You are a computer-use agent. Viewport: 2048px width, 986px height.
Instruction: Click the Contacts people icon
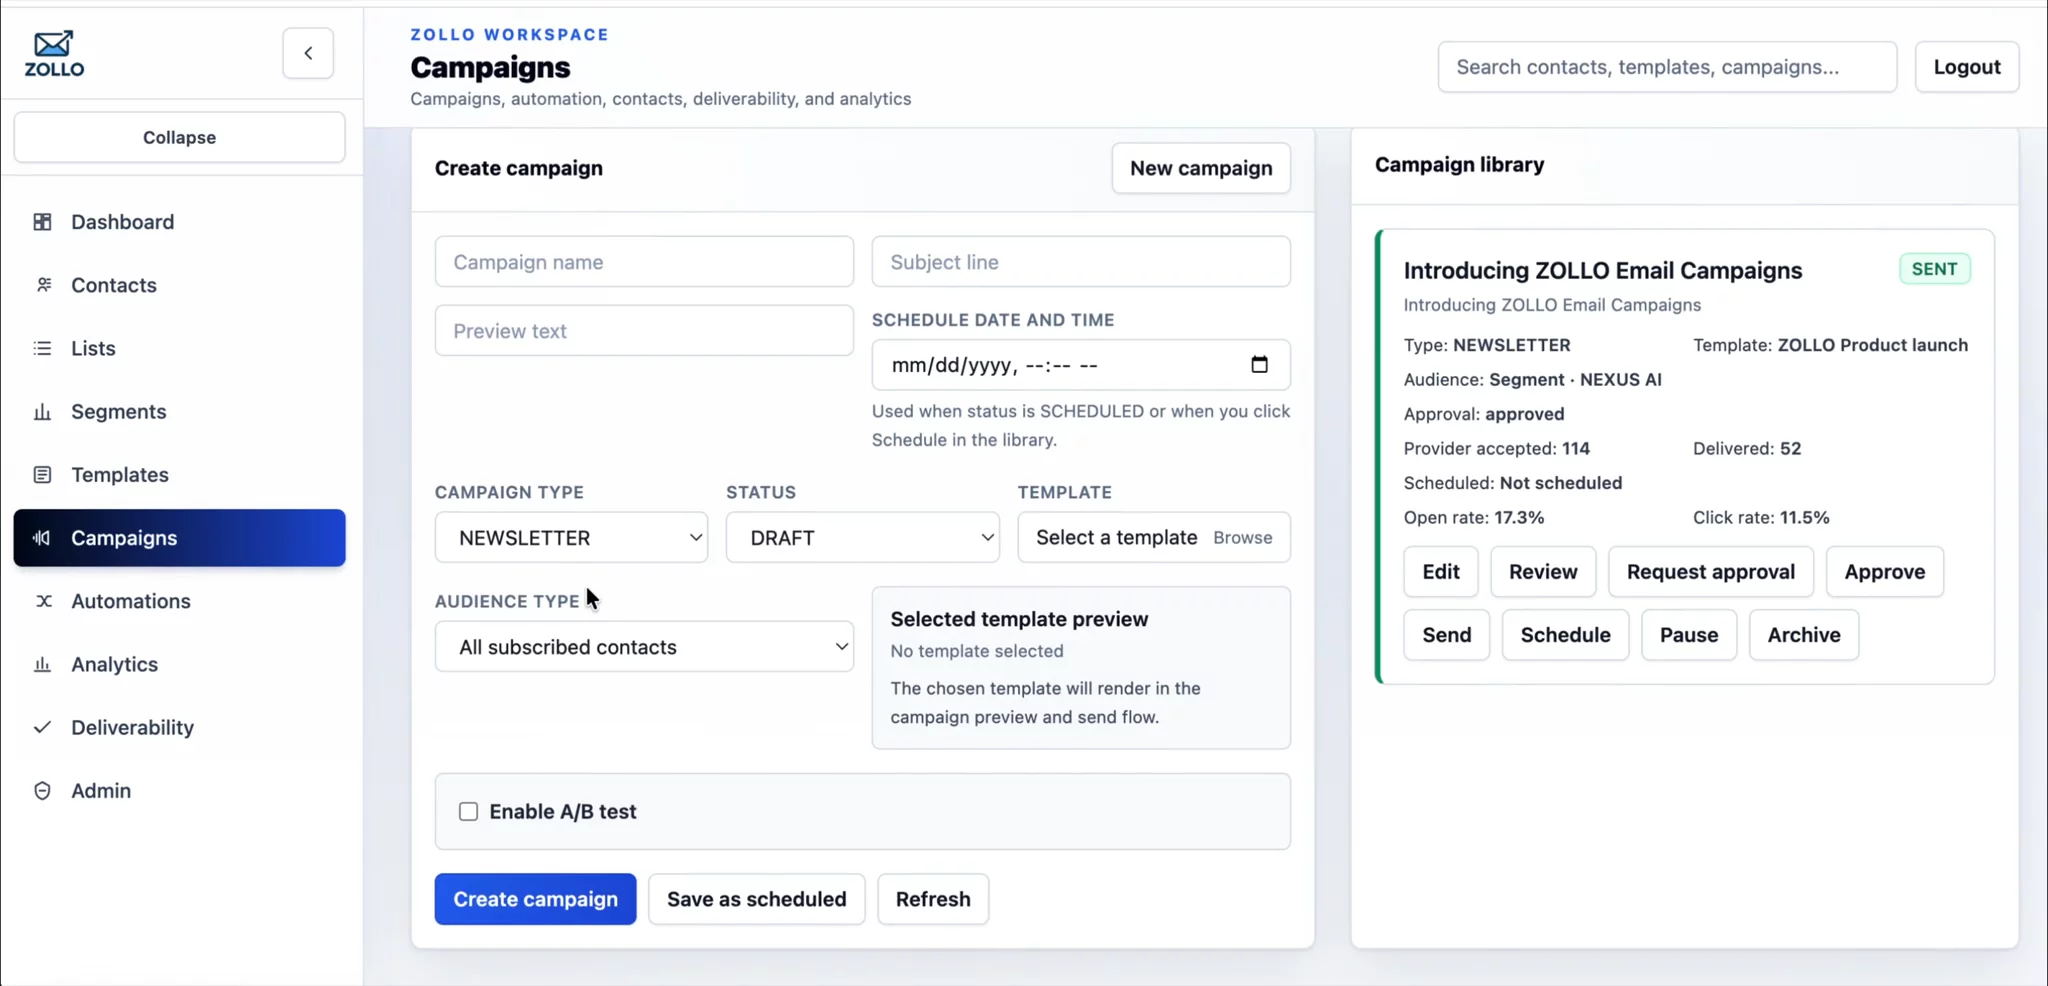pos(43,285)
